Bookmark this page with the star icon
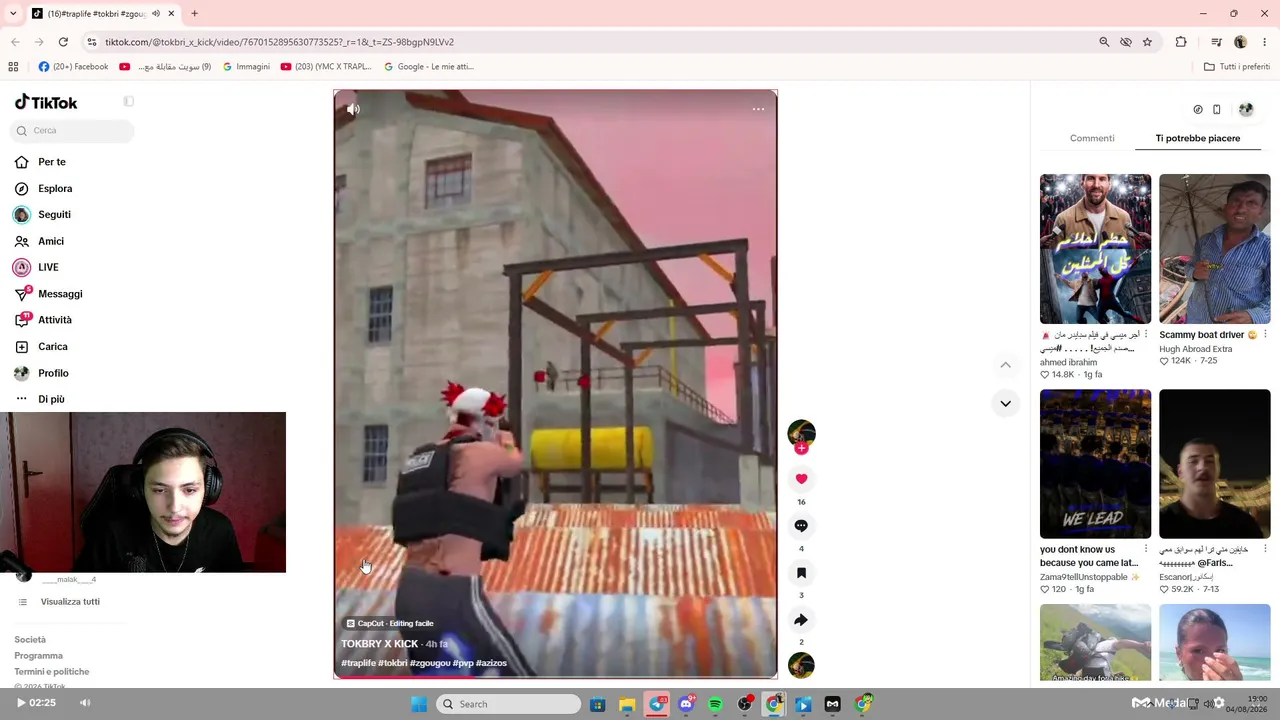The width and height of the screenshot is (1280, 720). 1147,42
